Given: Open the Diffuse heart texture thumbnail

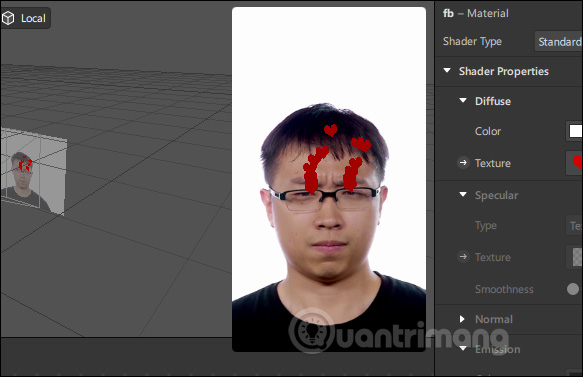Looking at the screenshot, I should coord(575,163).
